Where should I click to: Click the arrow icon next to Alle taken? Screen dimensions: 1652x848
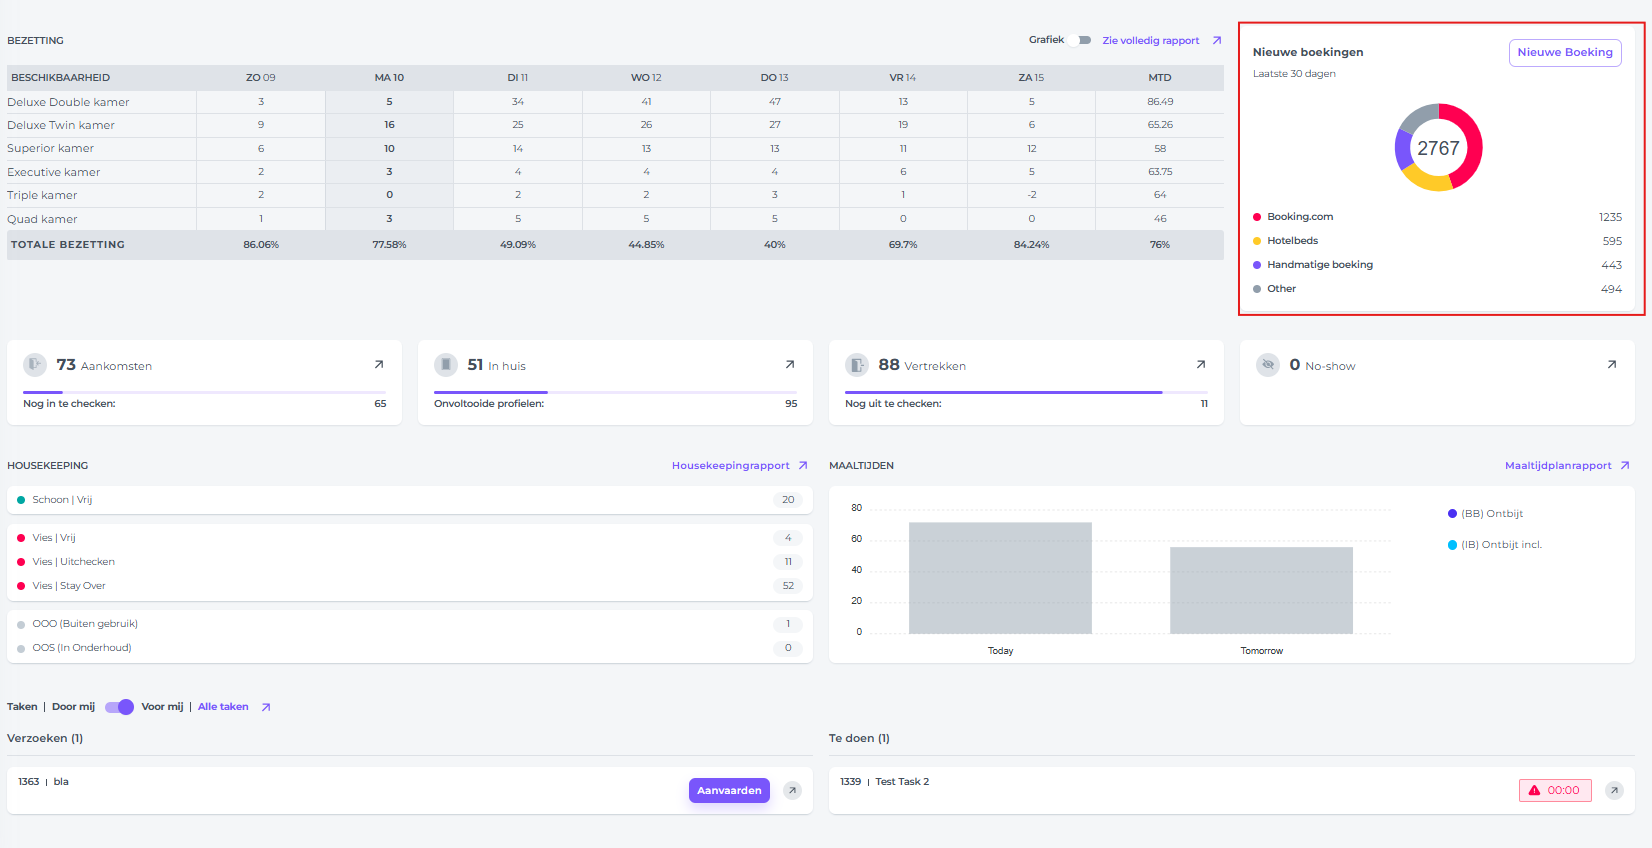(x=266, y=707)
